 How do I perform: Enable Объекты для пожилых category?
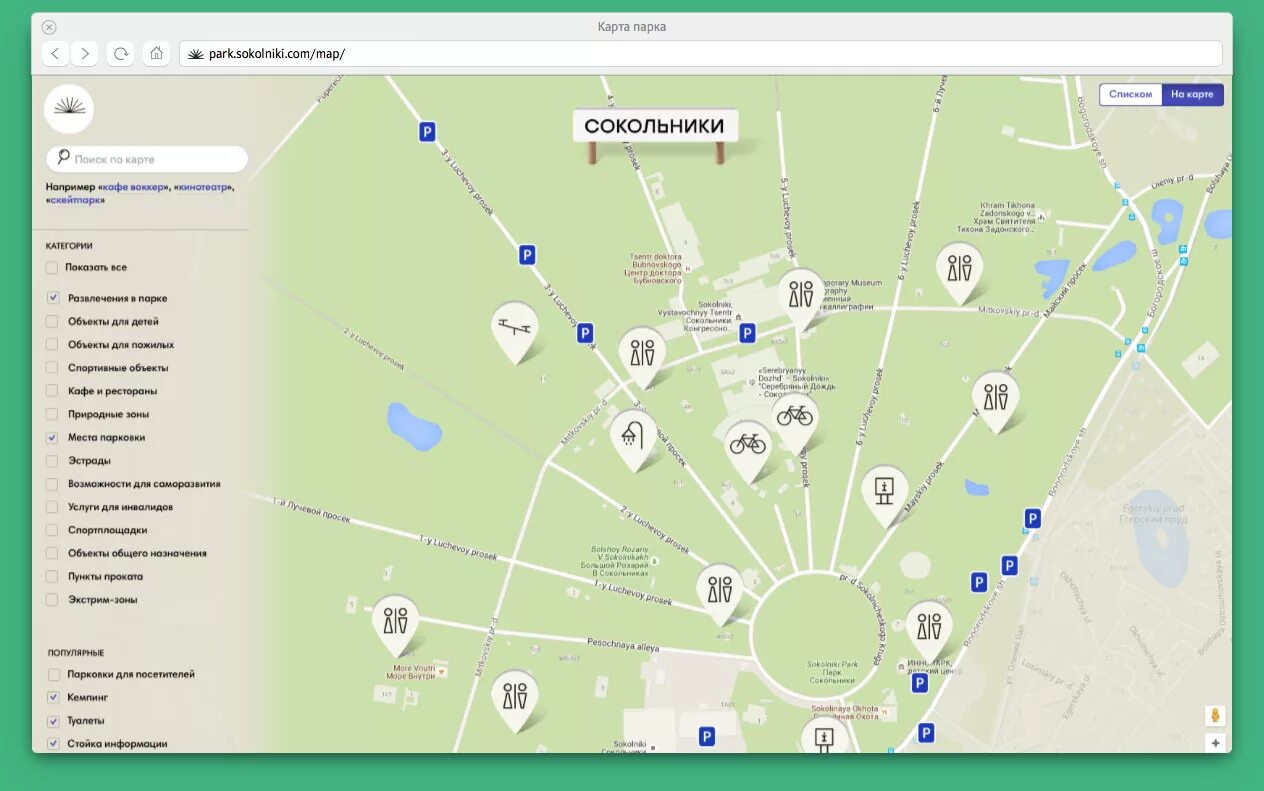51,345
